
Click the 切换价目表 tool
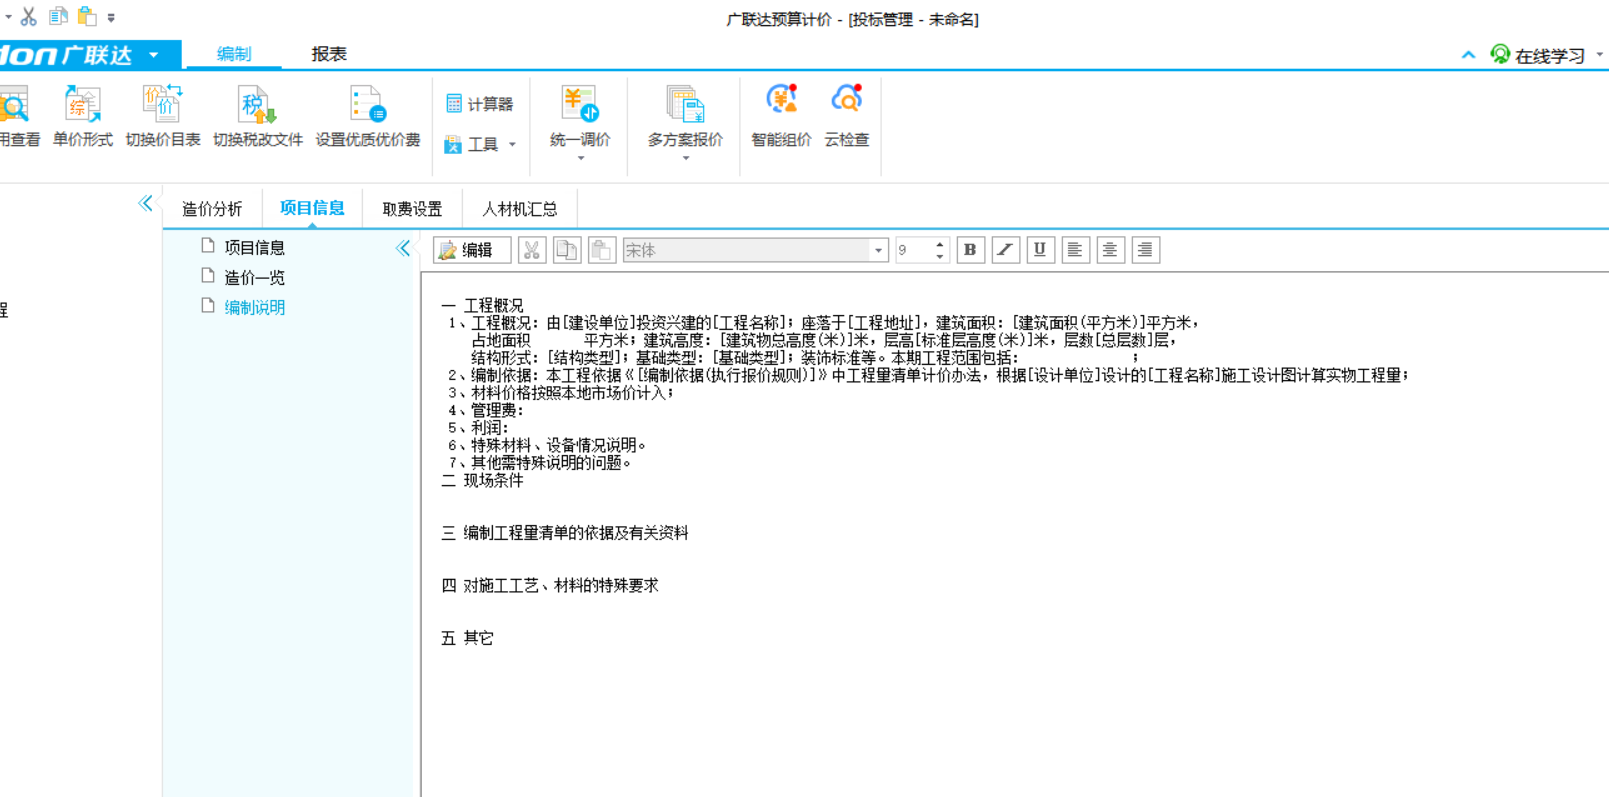click(162, 118)
